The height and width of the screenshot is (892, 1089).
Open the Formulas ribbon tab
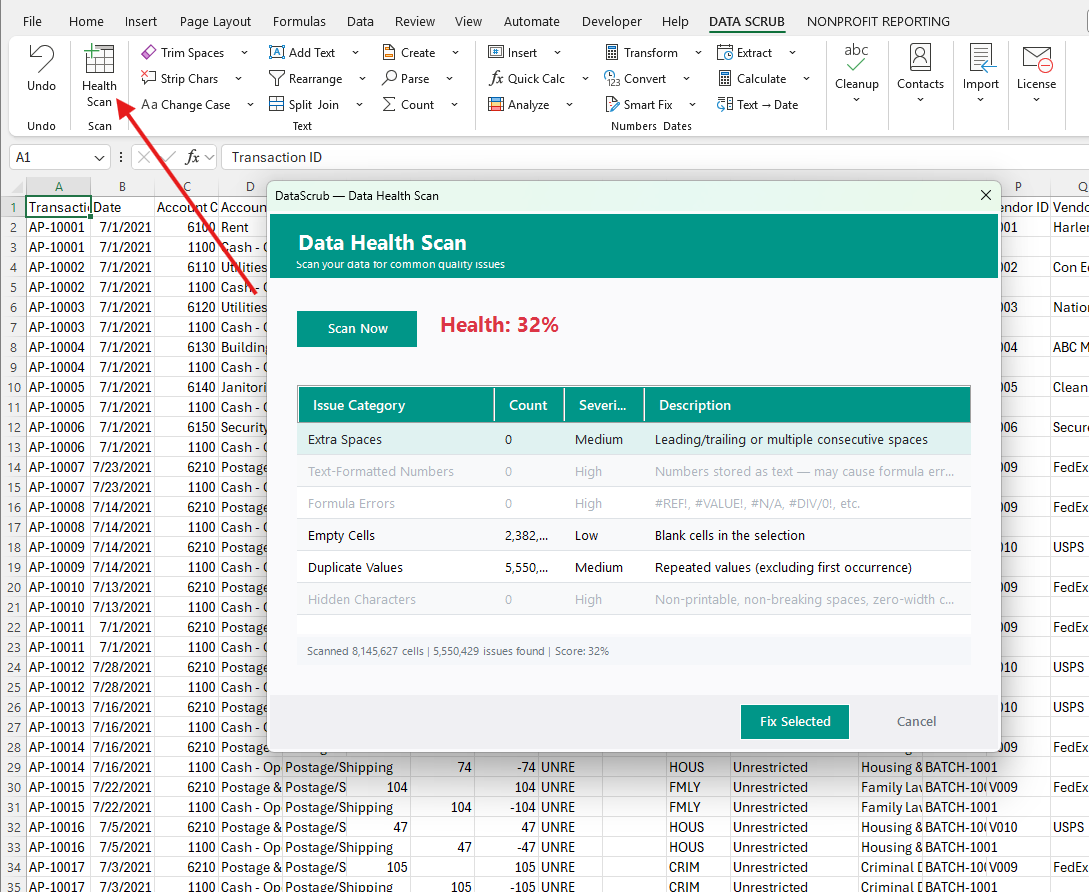tap(299, 20)
